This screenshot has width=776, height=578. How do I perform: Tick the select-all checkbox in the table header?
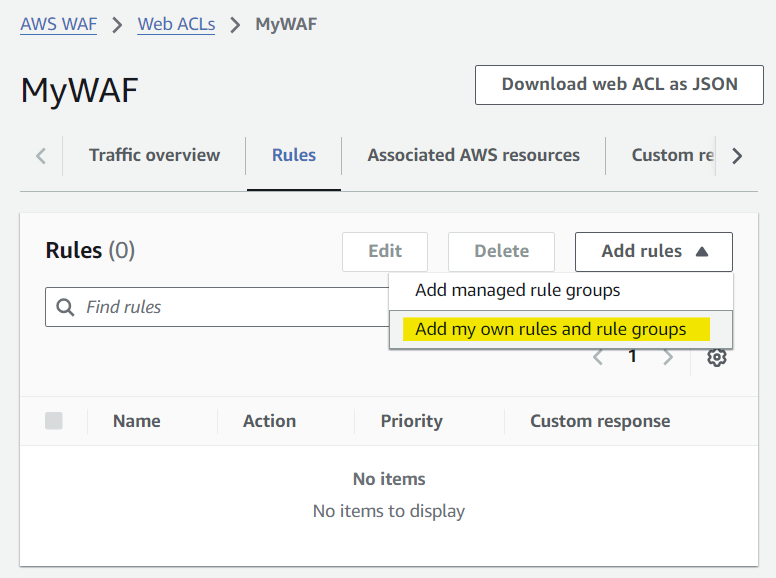54,421
